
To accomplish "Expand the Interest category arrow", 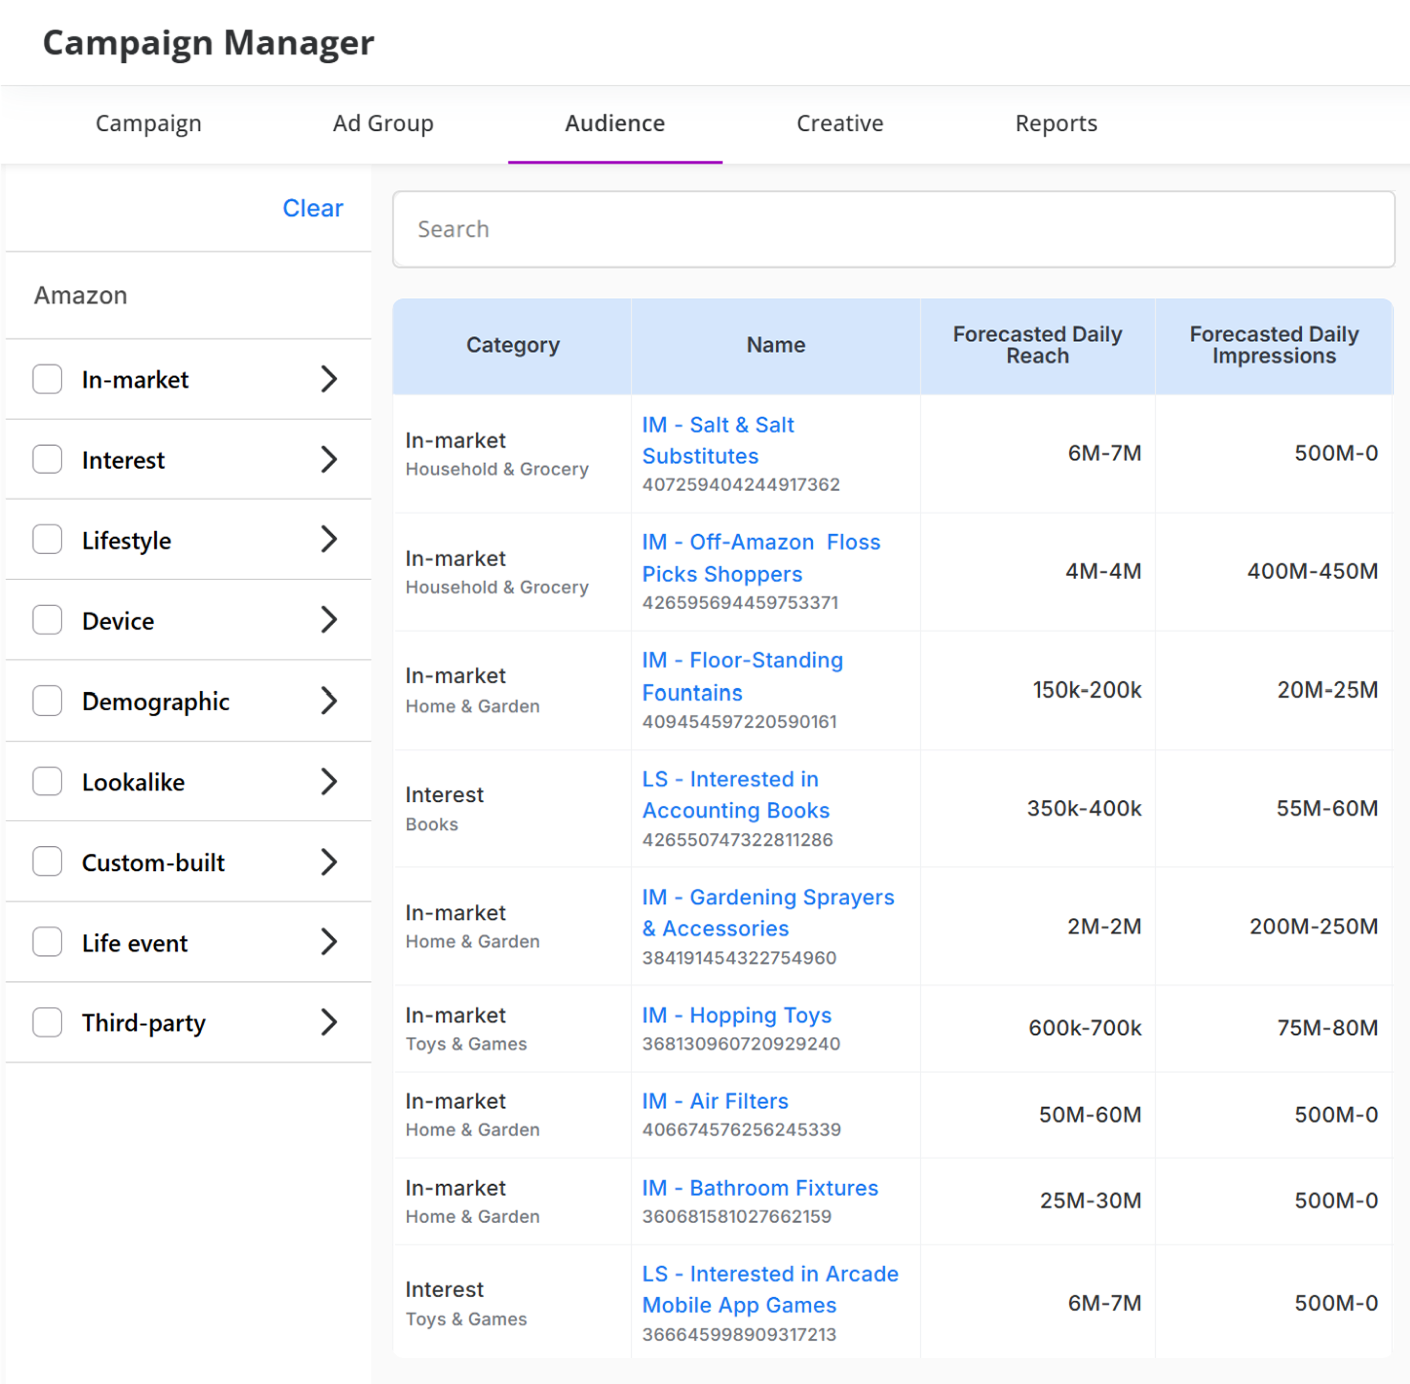I will click(x=329, y=460).
